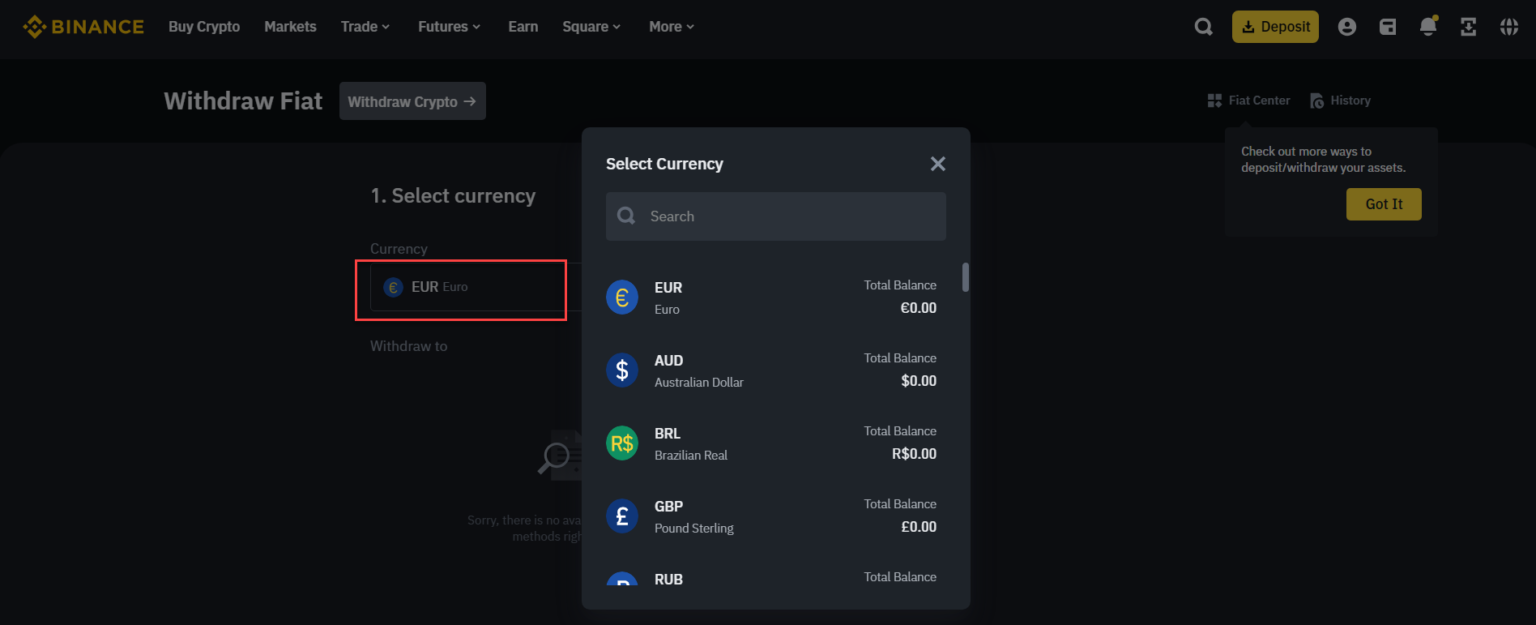Dismiss the tip with the Got It button
The height and width of the screenshot is (625, 1536).
(x=1383, y=203)
